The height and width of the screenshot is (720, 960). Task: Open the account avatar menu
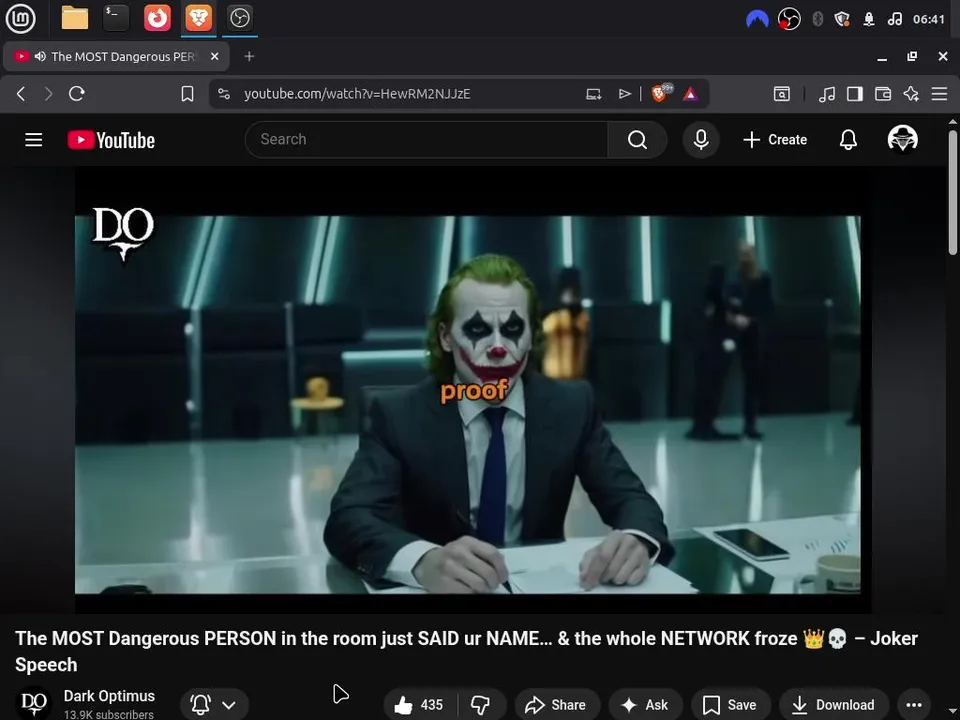(x=902, y=139)
